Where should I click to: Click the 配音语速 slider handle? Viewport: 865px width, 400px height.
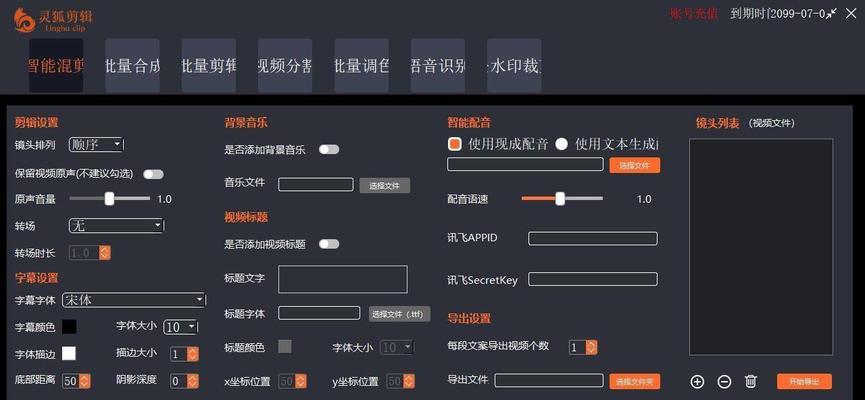pyautogui.click(x=560, y=199)
